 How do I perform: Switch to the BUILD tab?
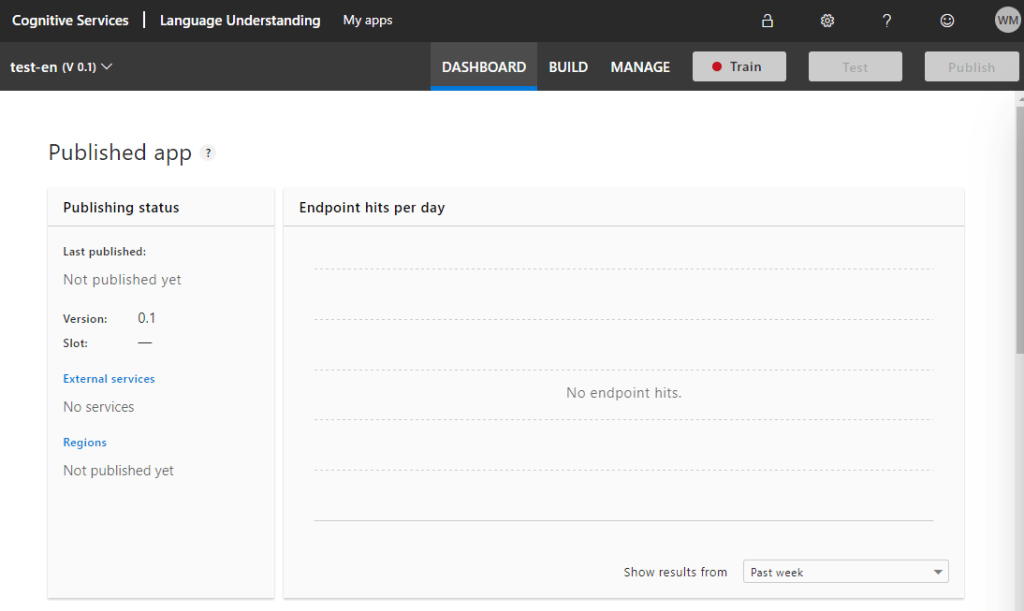point(568,67)
